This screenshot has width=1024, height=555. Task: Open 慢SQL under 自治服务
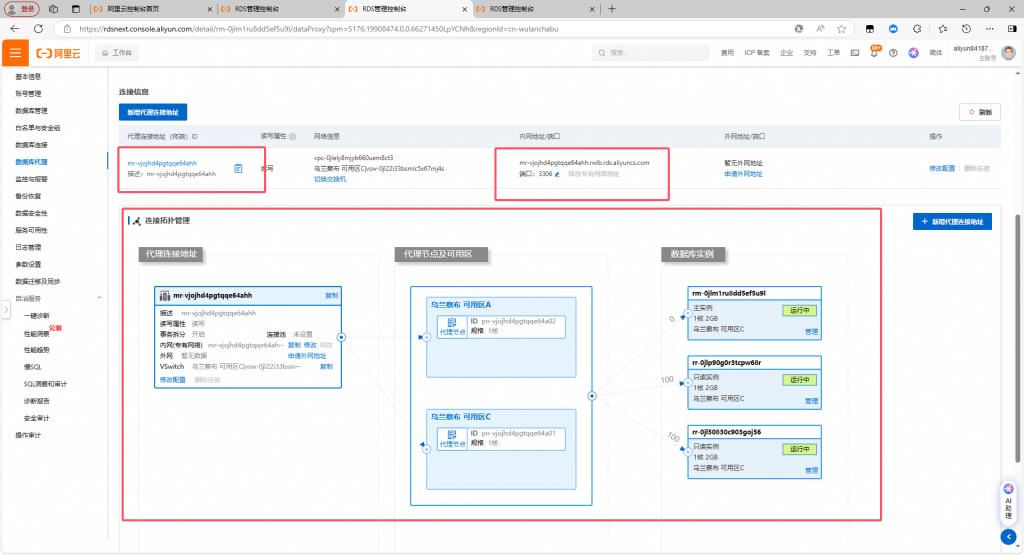32,366
